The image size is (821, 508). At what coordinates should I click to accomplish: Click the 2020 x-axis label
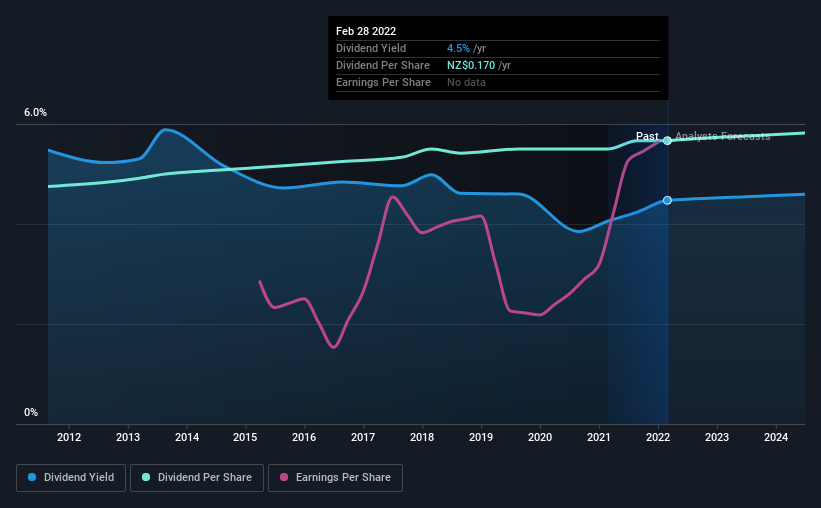click(x=540, y=437)
